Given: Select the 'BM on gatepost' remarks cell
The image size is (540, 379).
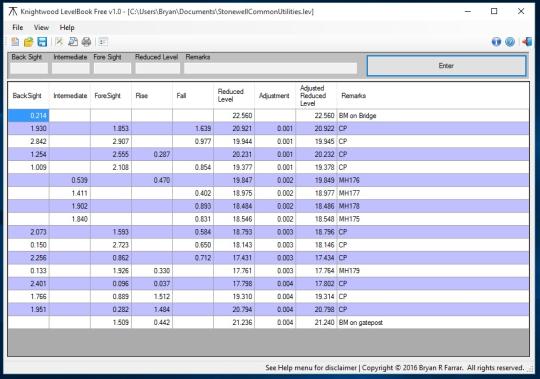Looking at the screenshot, I should click(x=433, y=322).
